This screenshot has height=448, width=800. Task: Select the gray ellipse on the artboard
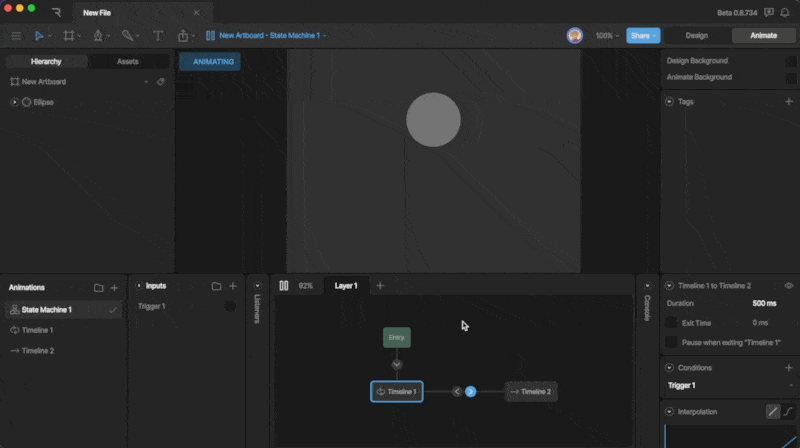click(x=433, y=120)
